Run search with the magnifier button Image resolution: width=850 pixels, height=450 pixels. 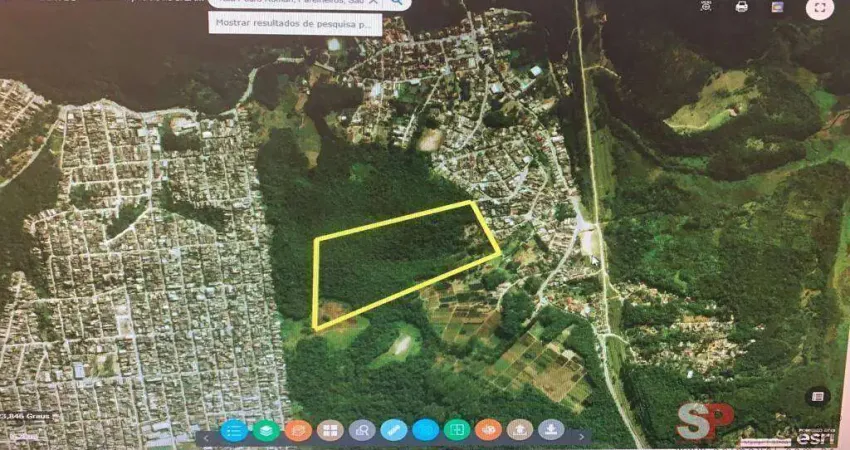[x=397, y=3]
